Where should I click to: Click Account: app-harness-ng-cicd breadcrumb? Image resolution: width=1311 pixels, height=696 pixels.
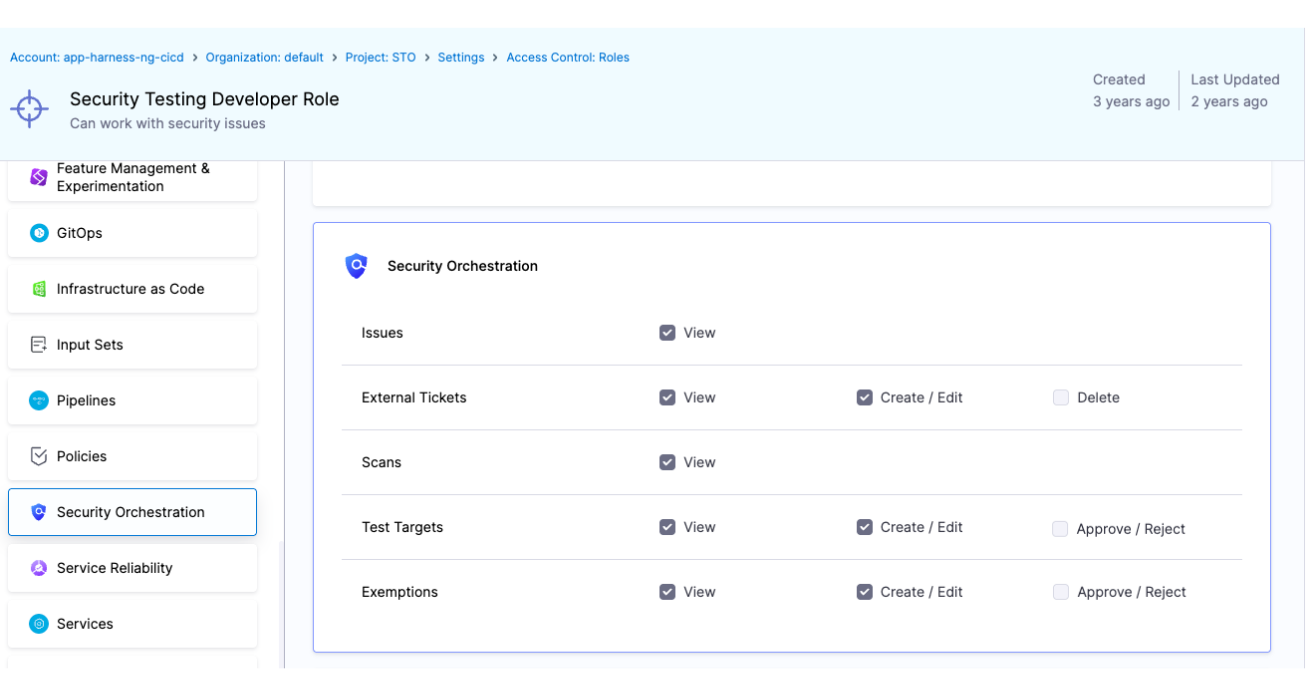tap(97, 58)
